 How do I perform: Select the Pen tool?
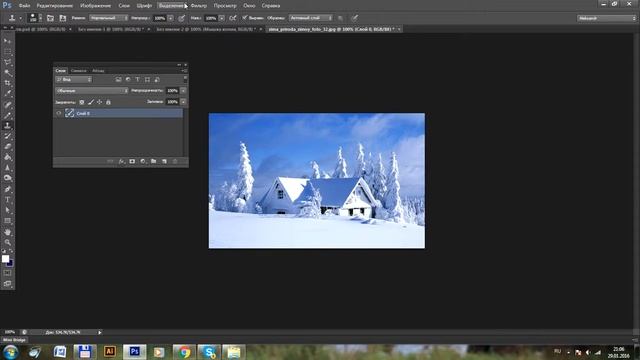point(7,189)
